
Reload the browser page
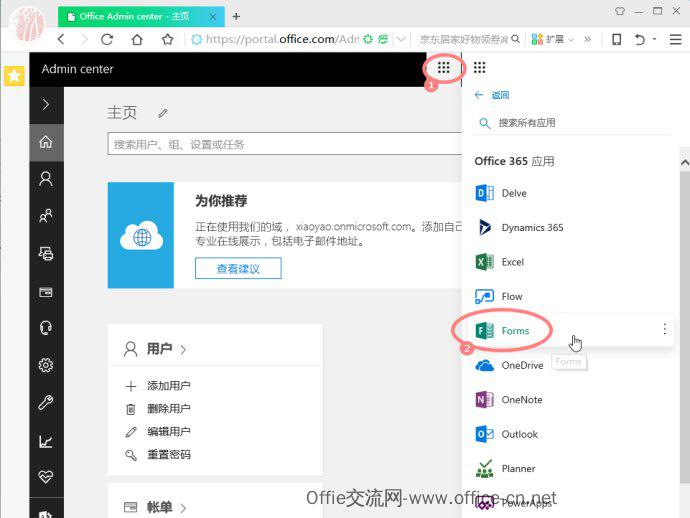click(107, 39)
